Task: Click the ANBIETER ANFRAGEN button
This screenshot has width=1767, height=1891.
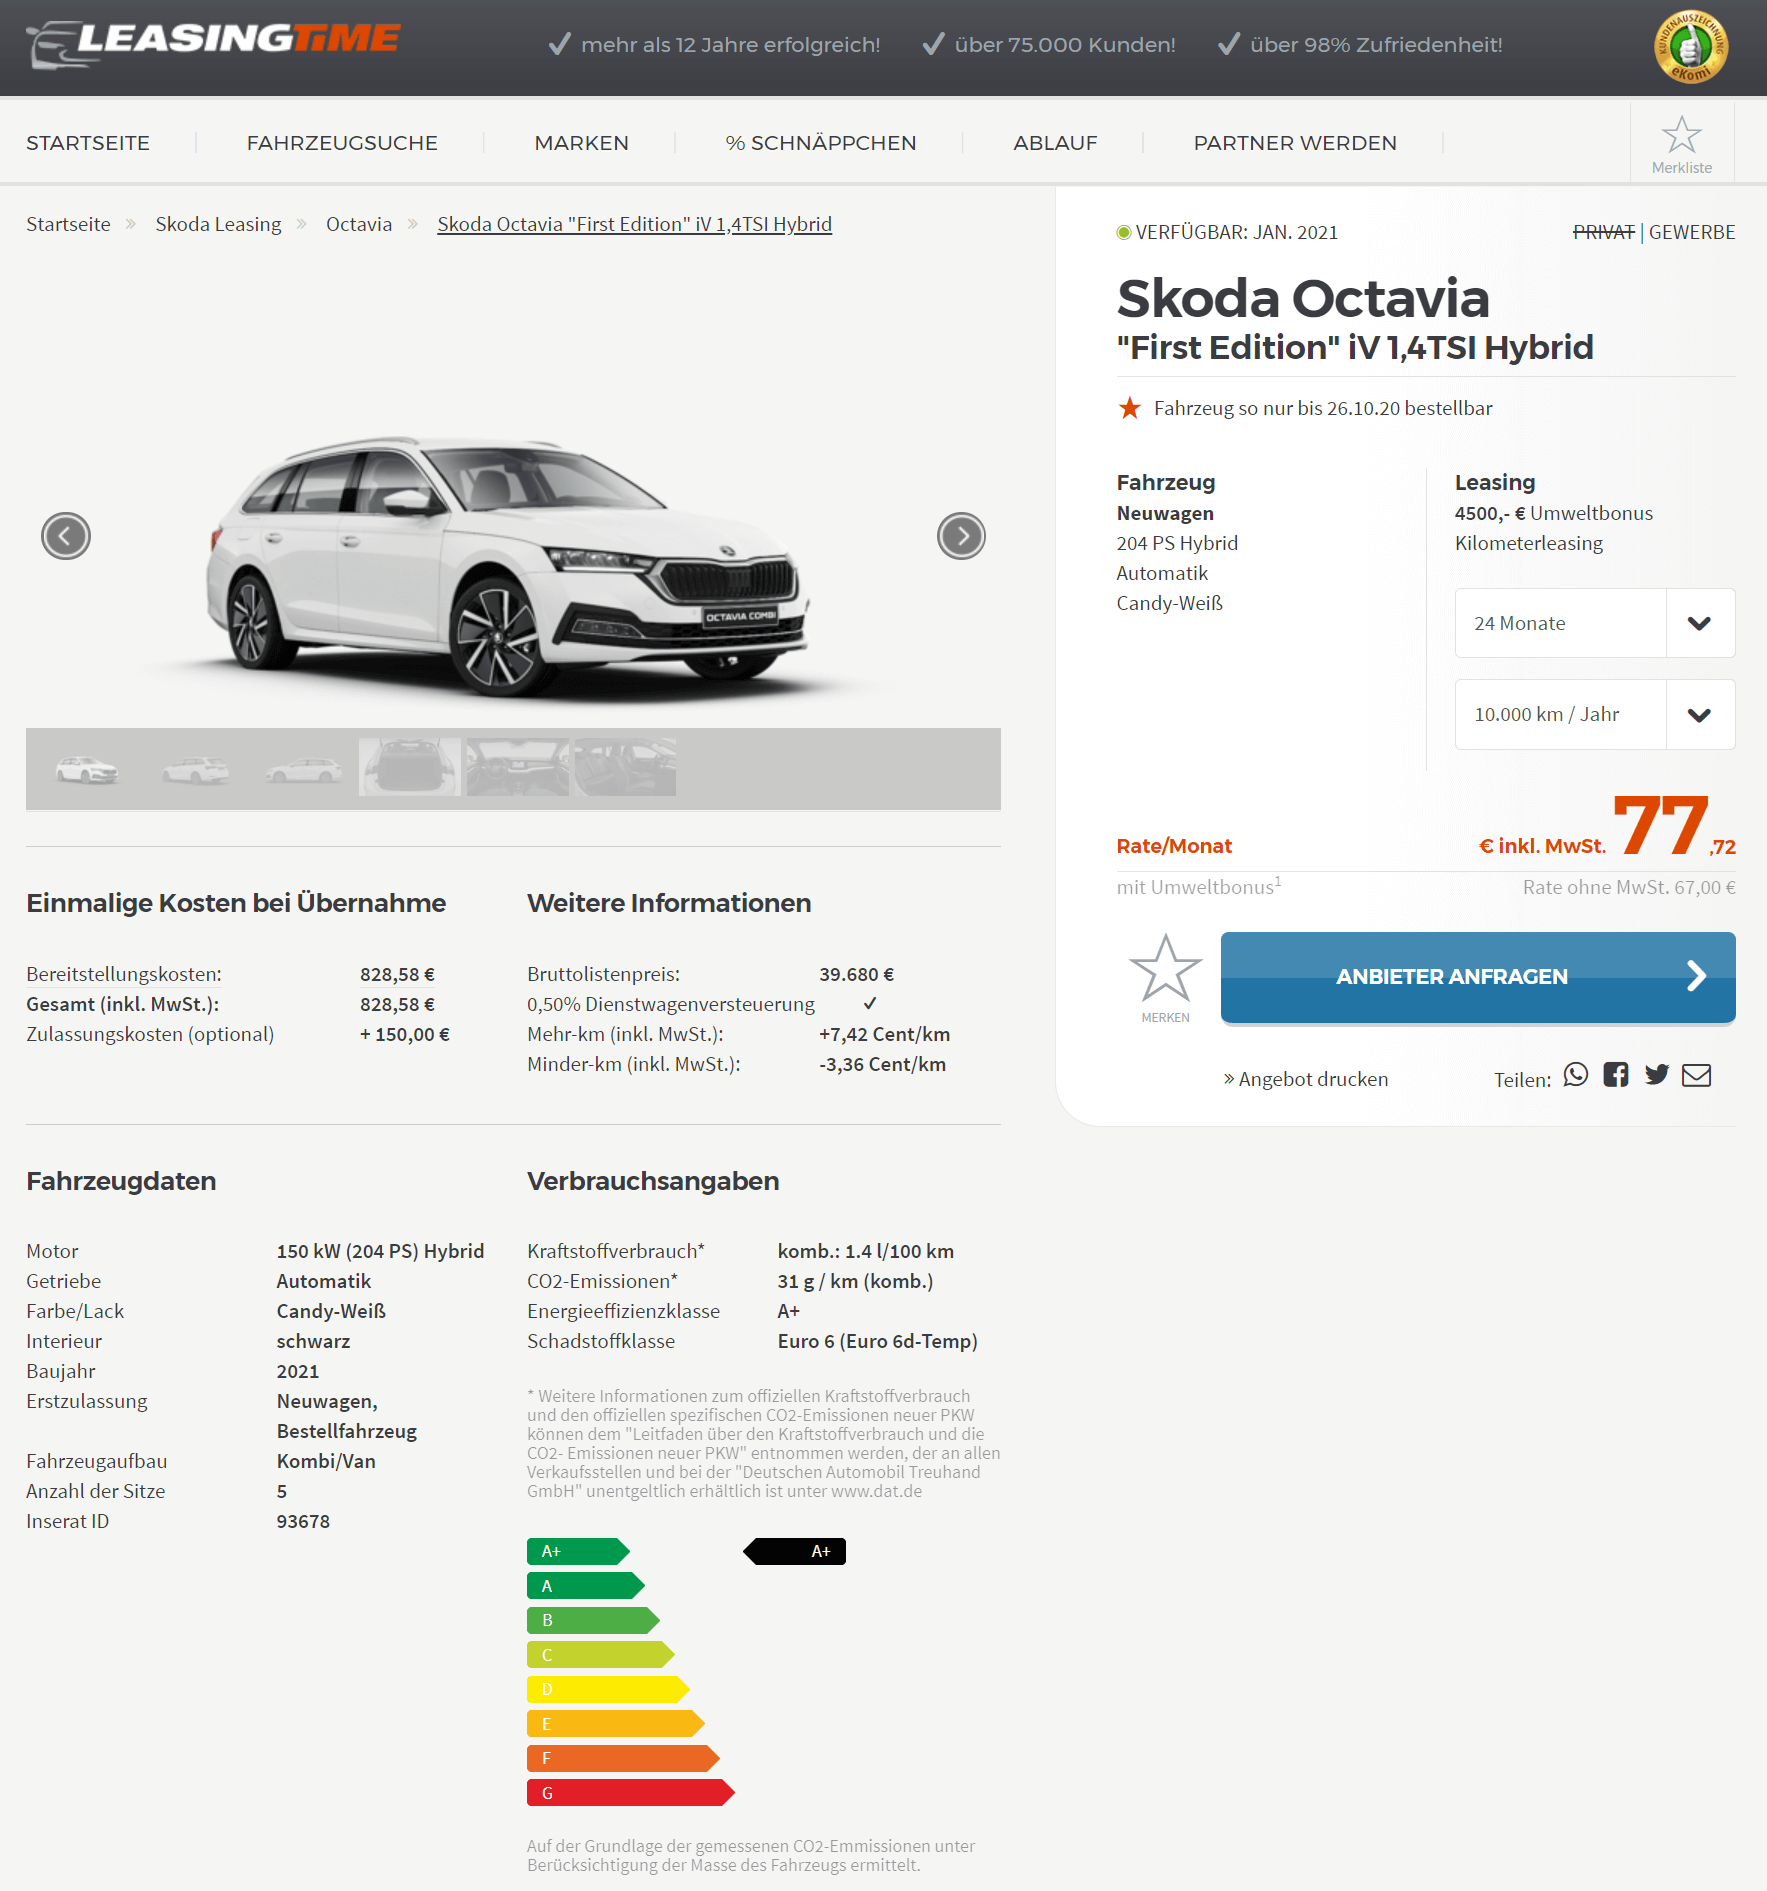Action: tap(1477, 977)
